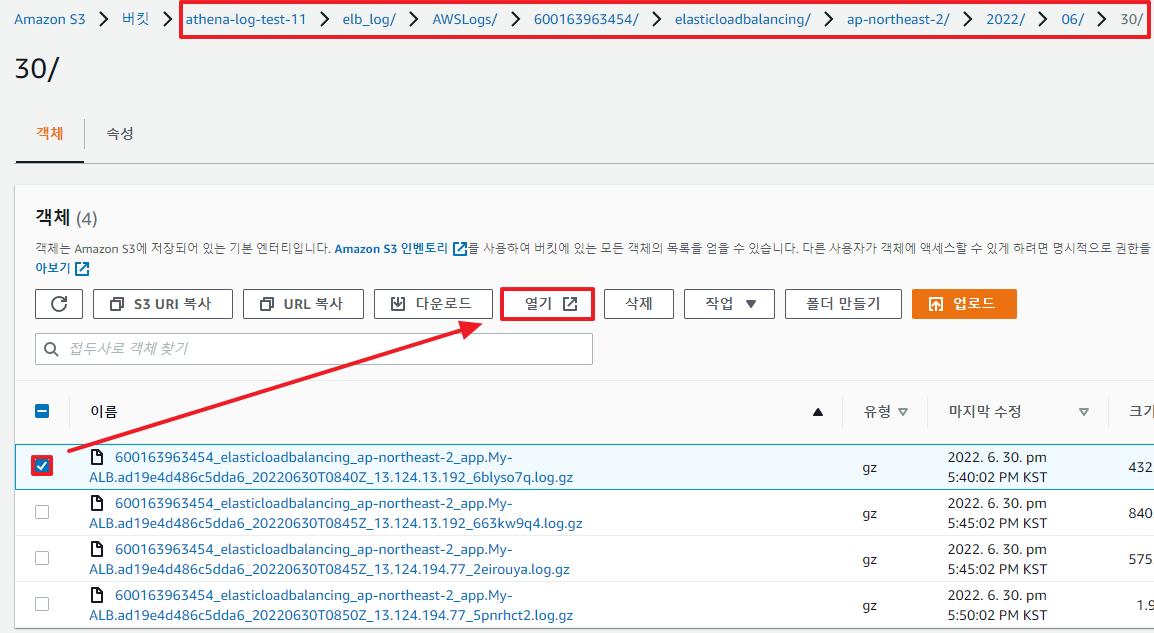The width and height of the screenshot is (1154, 633).
Task: Navigate to elb_log/ breadcrumb folder
Action: point(369,19)
